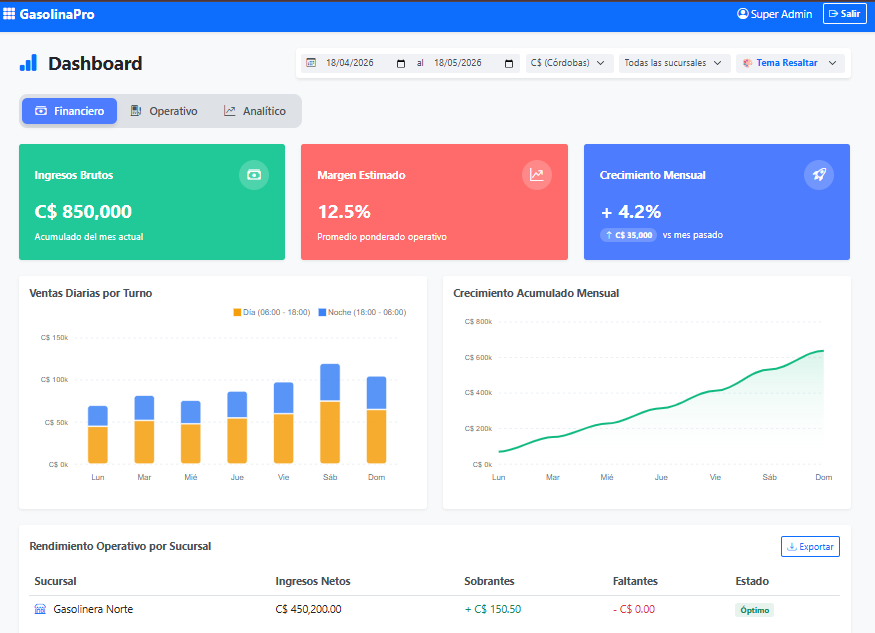Image resolution: width=875 pixels, height=633 pixels.
Task: Open date picker for 18/04/2026 field
Action: [401, 64]
